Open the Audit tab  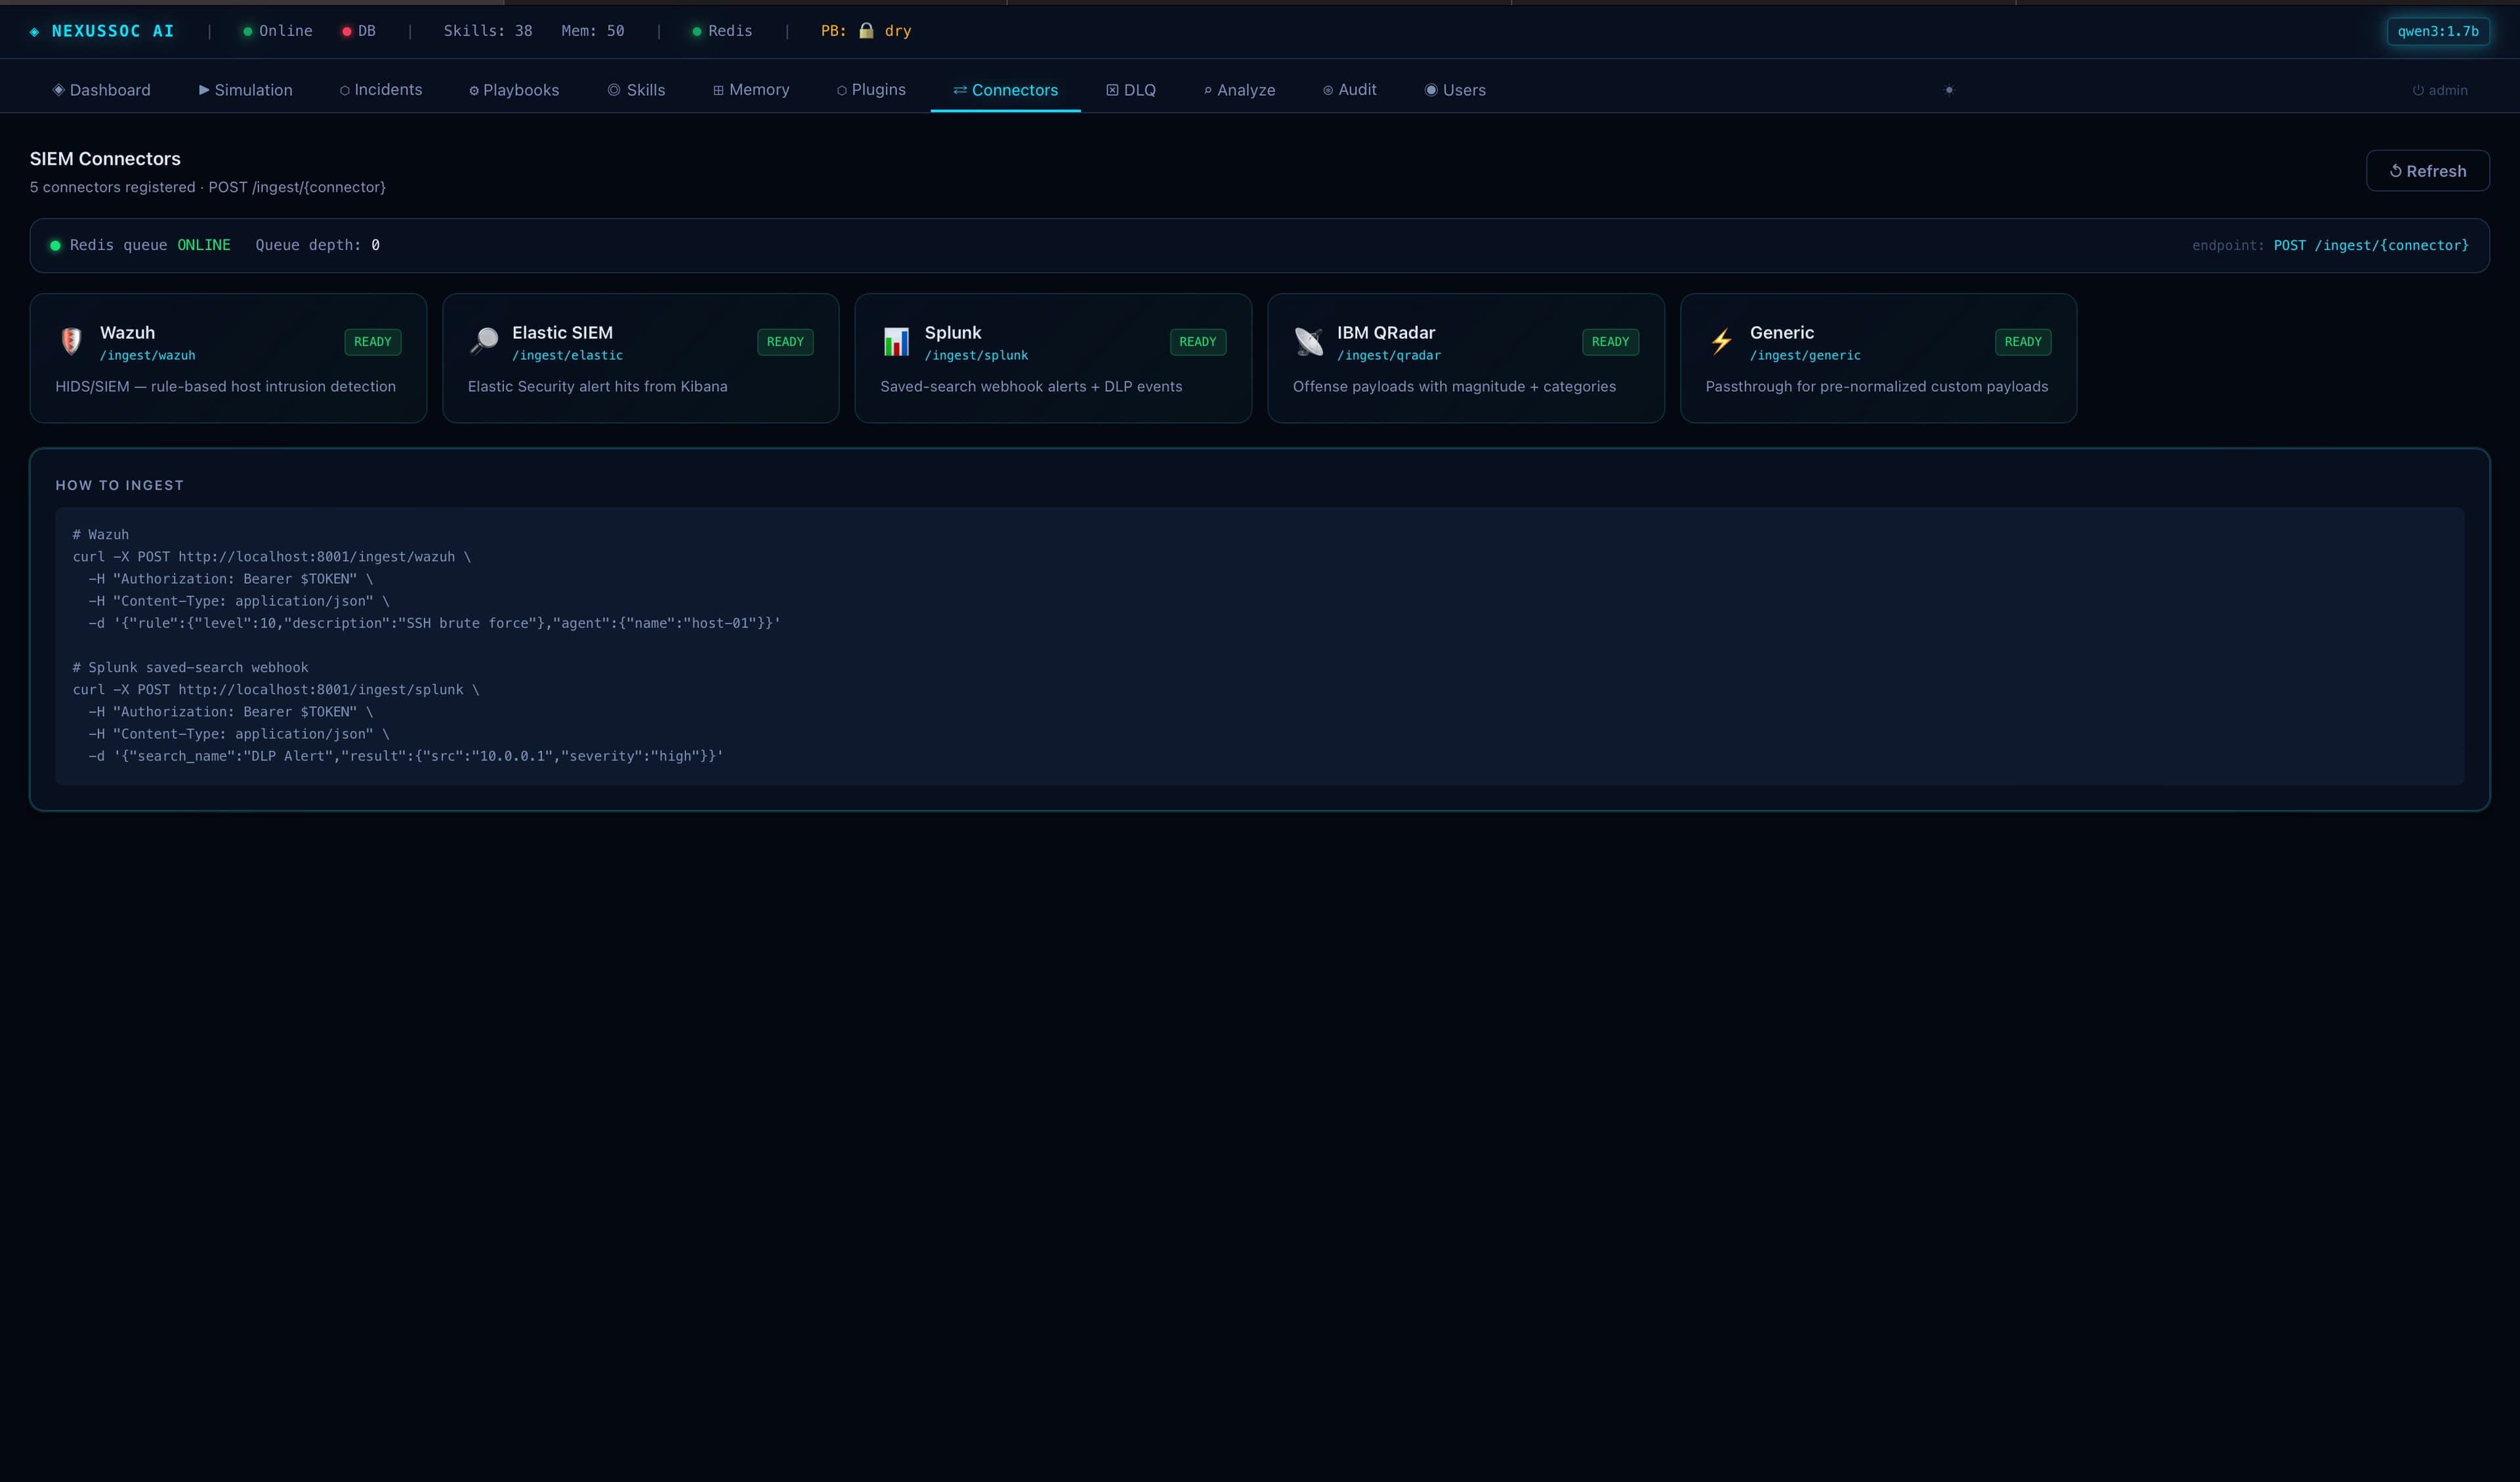[x=1350, y=90]
